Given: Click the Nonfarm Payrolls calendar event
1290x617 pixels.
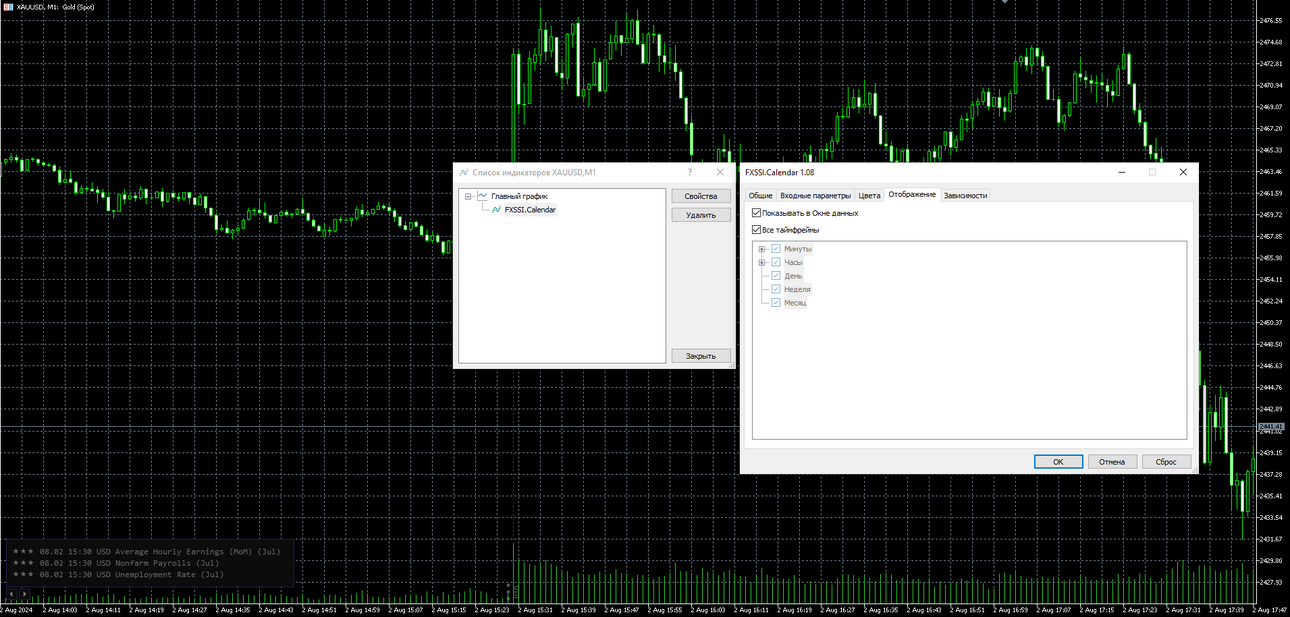Looking at the screenshot, I should coord(116,563).
